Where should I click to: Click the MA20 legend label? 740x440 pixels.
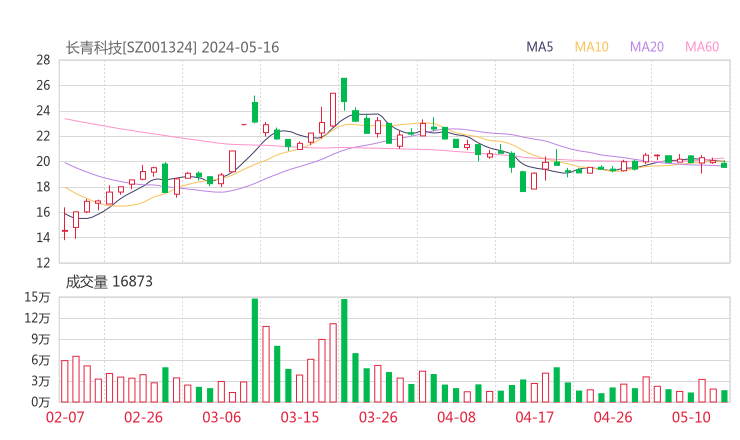pos(647,47)
